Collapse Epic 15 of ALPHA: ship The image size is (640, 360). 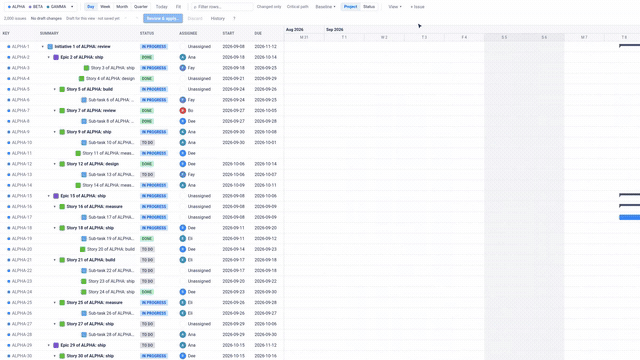coord(49,196)
